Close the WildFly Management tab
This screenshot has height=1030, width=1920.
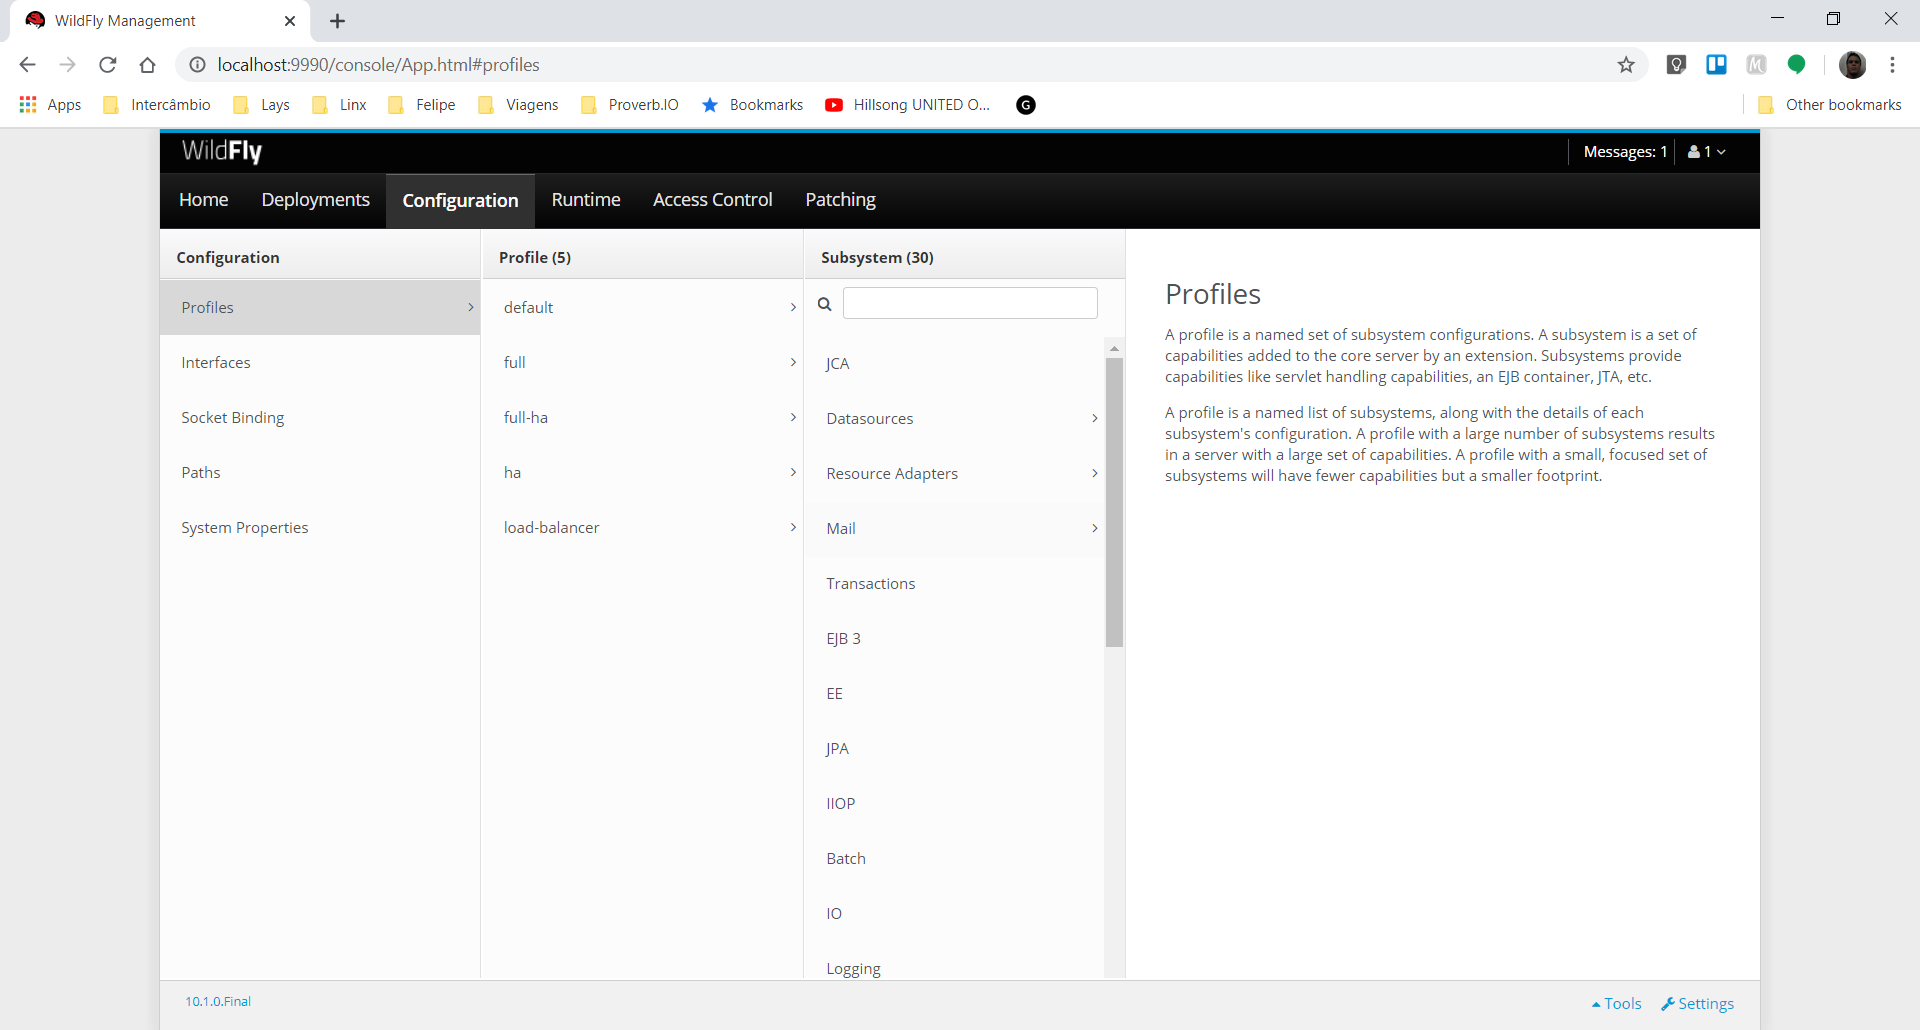point(290,21)
